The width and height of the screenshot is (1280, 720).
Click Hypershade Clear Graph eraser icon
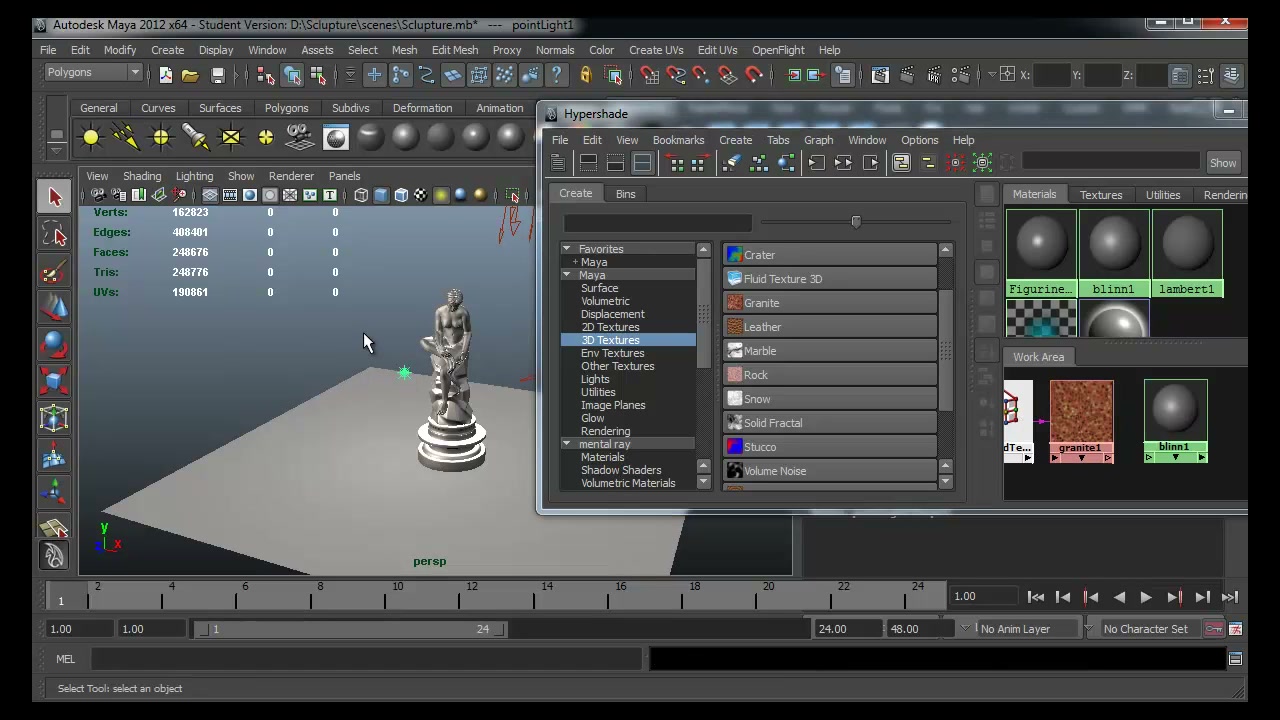click(732, 163)
